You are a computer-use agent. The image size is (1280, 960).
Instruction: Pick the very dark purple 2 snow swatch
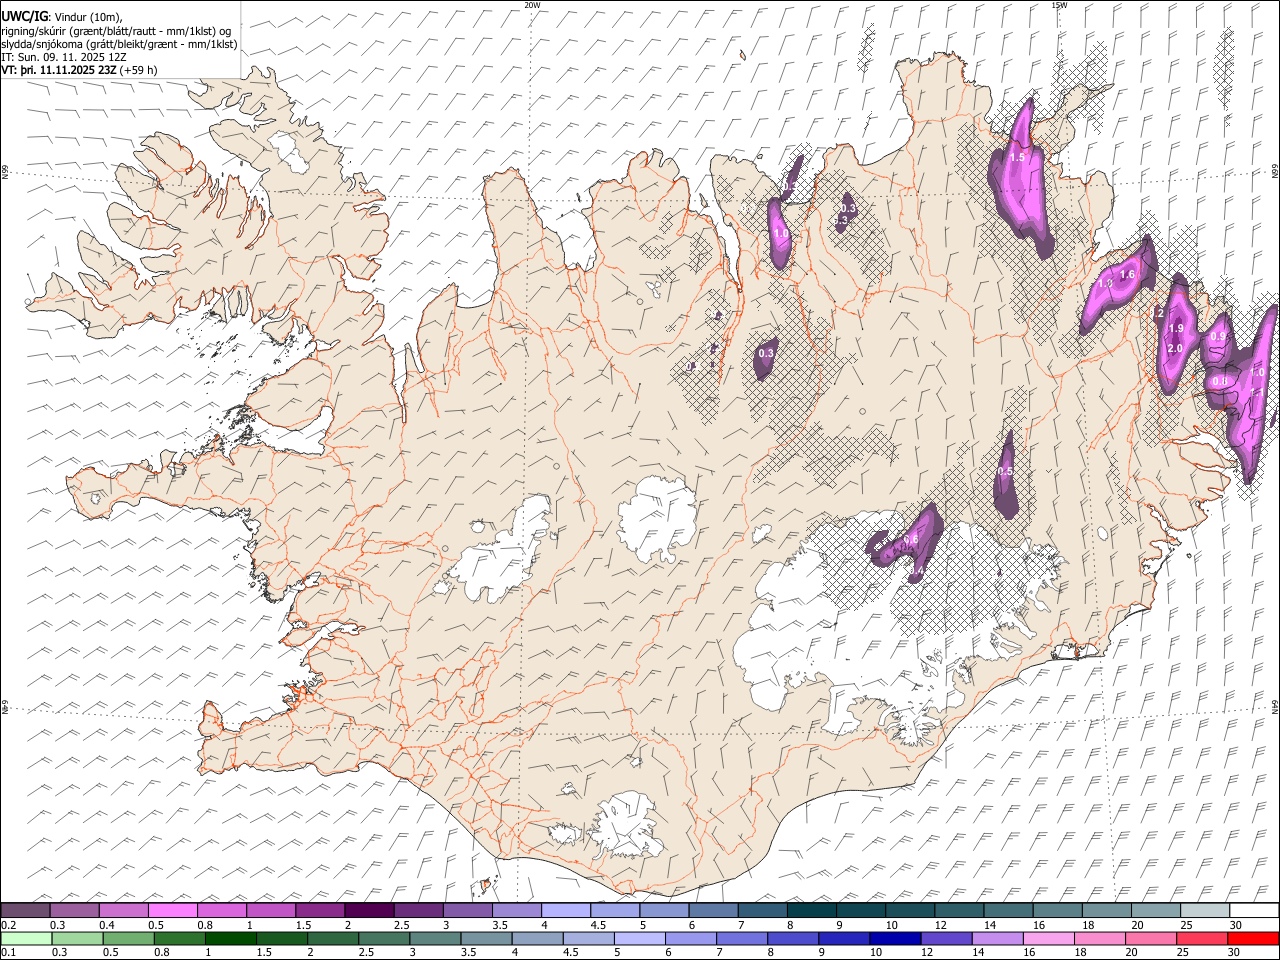point(369,910)
